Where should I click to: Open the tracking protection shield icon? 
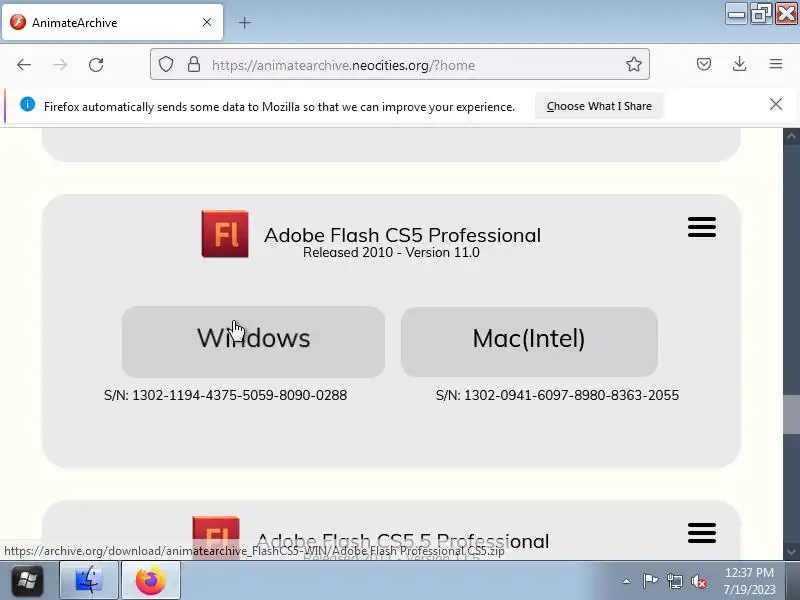point(166,64)
